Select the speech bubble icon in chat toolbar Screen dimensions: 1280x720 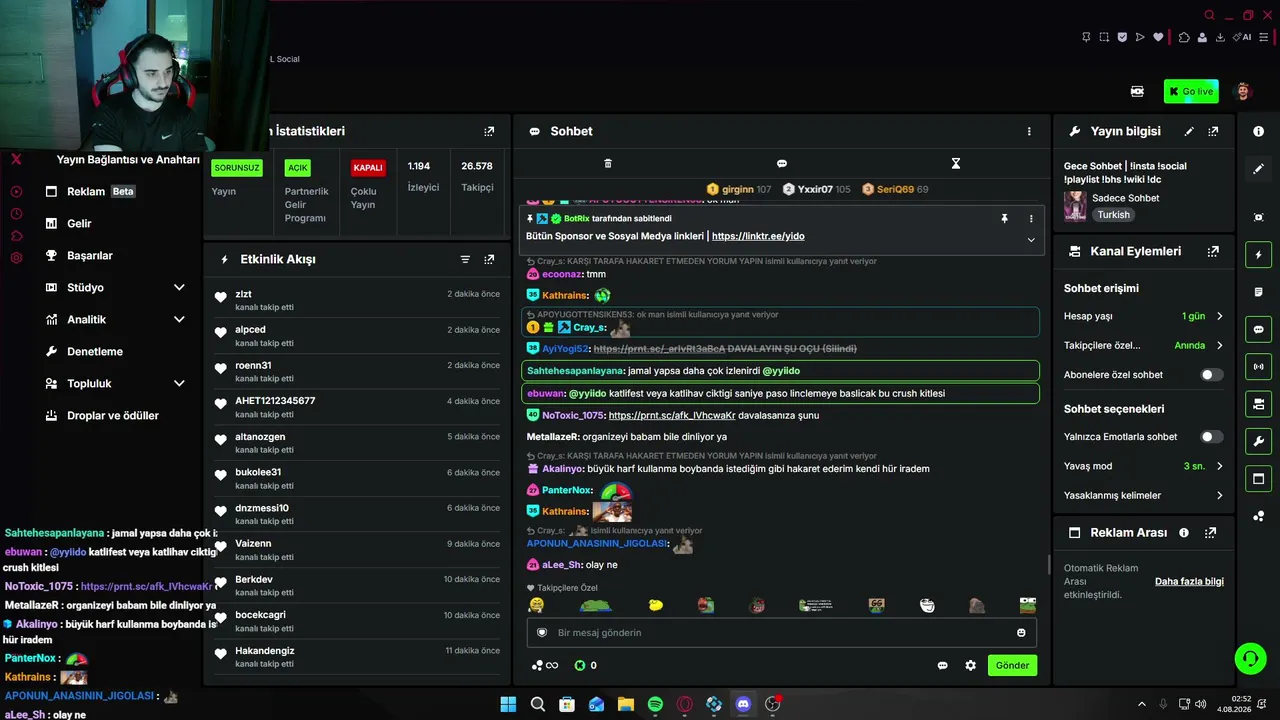tap(782, 163)
